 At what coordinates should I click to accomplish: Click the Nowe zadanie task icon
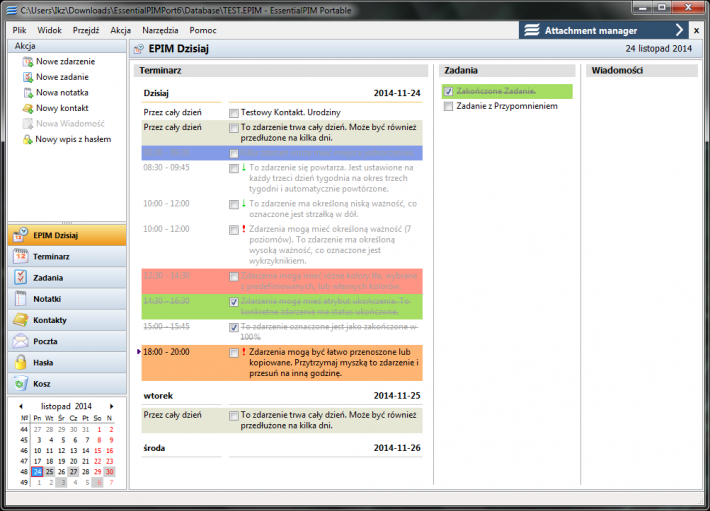coord(28,77)
